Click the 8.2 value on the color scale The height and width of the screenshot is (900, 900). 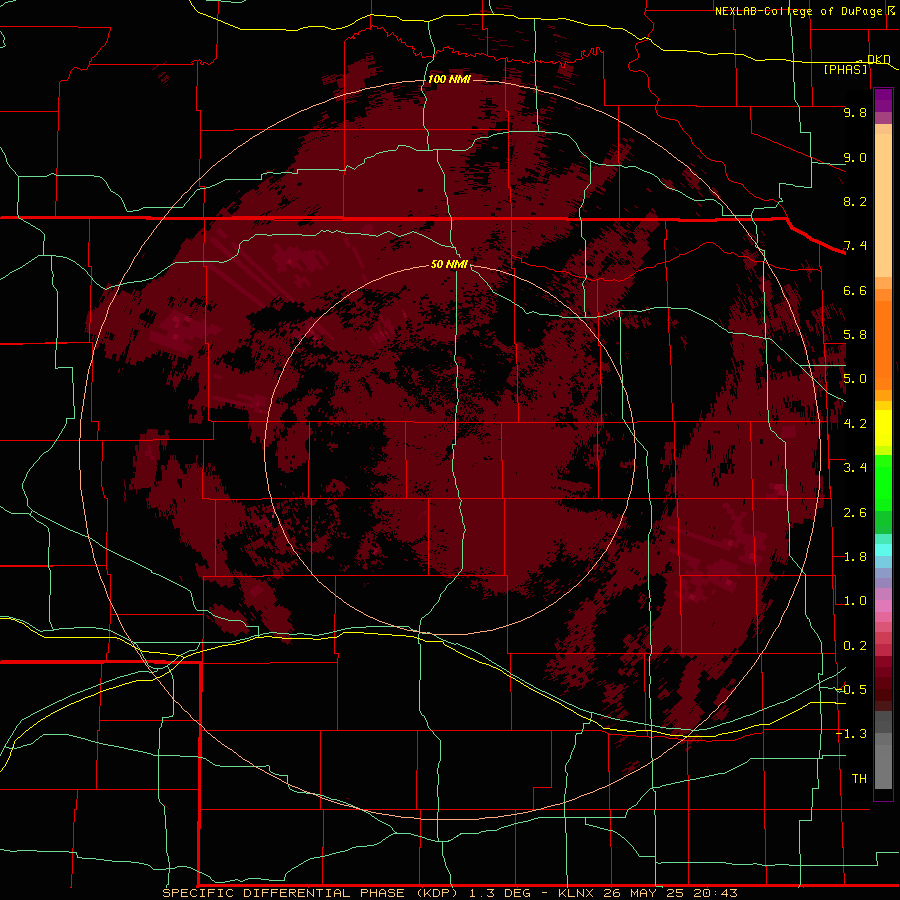(855, 201)
